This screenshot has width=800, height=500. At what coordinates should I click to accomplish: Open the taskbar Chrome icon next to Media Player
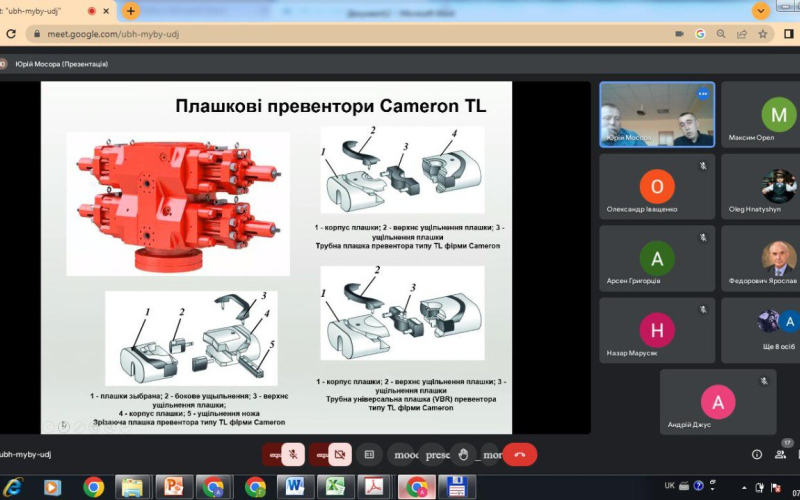[x=93, y=487]
